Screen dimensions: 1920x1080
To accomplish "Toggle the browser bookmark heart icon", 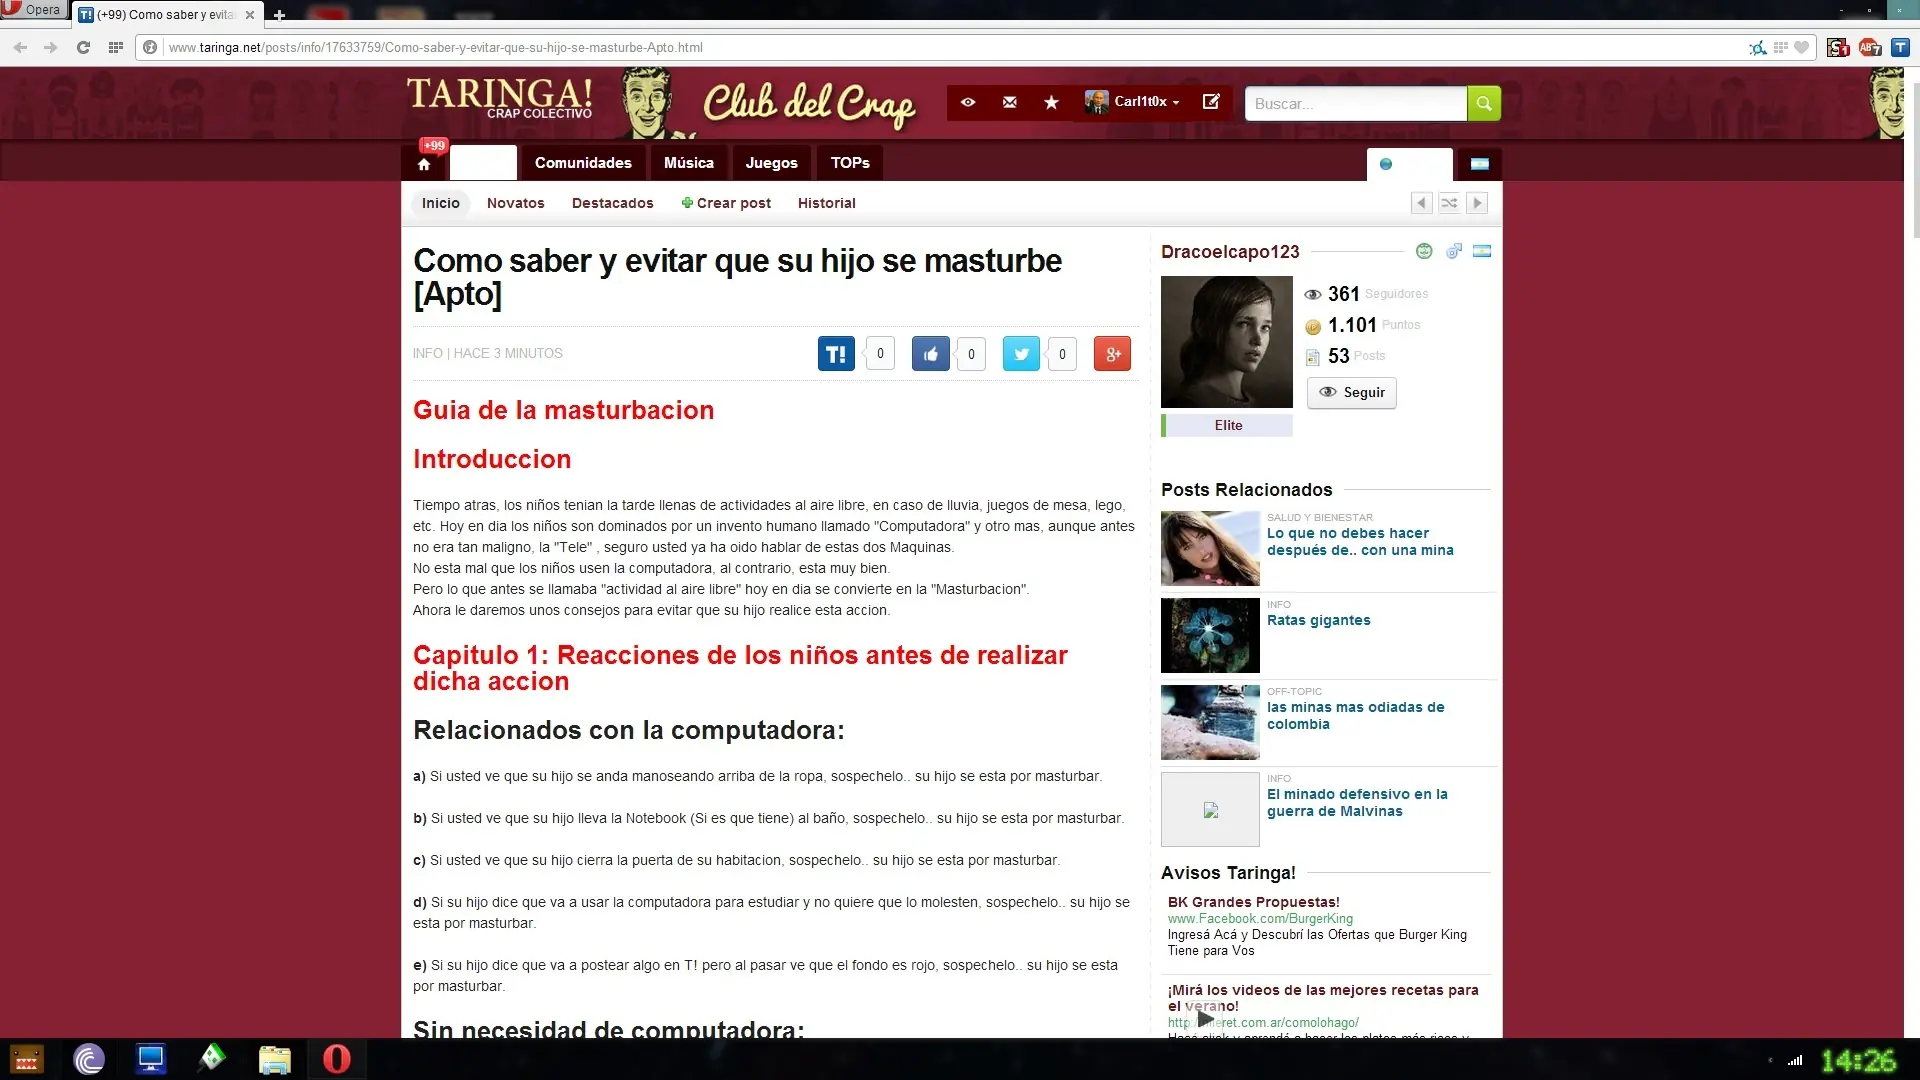I will click(1801, 47).
